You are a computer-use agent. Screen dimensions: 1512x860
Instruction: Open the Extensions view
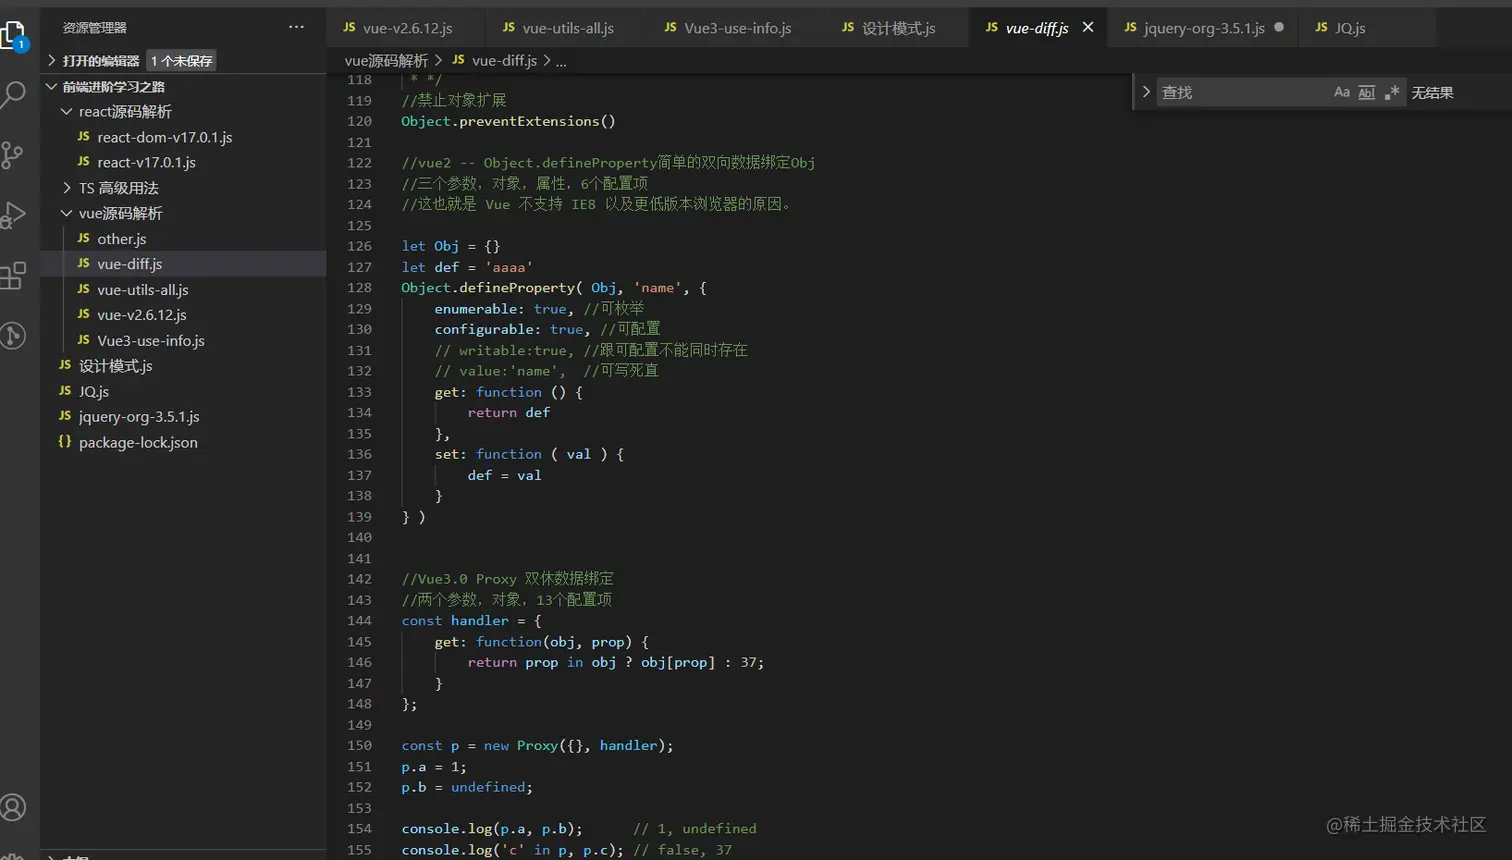click(13, 275)
